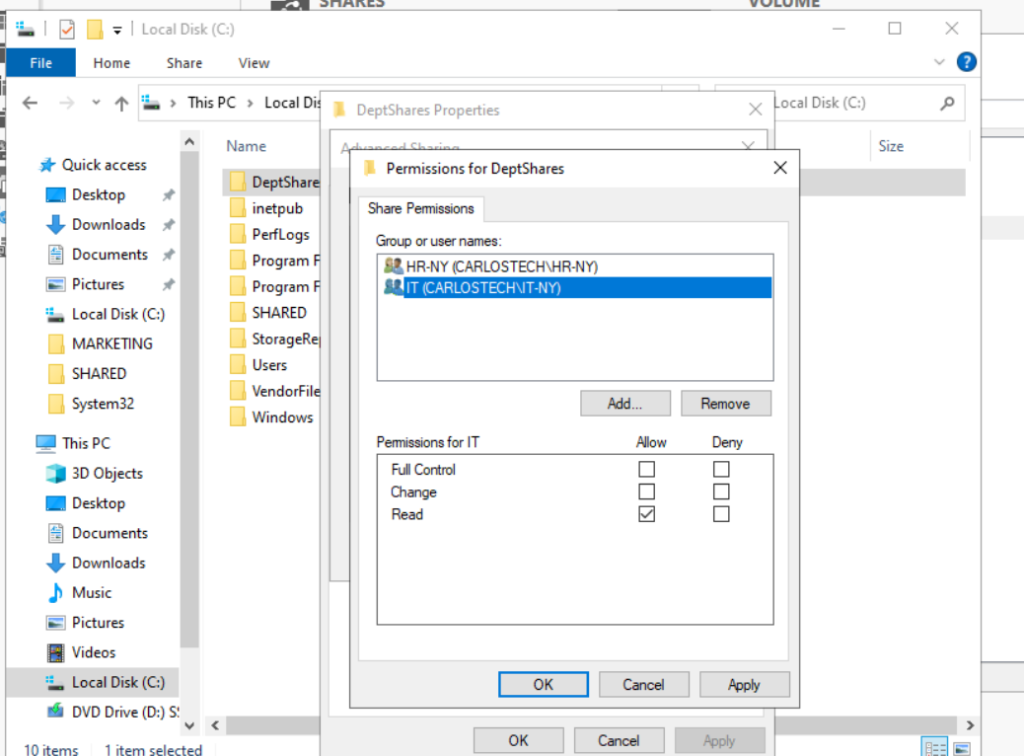Click the search magnifier icon
Screen dimensions: 1024x756
click(947, 102)
